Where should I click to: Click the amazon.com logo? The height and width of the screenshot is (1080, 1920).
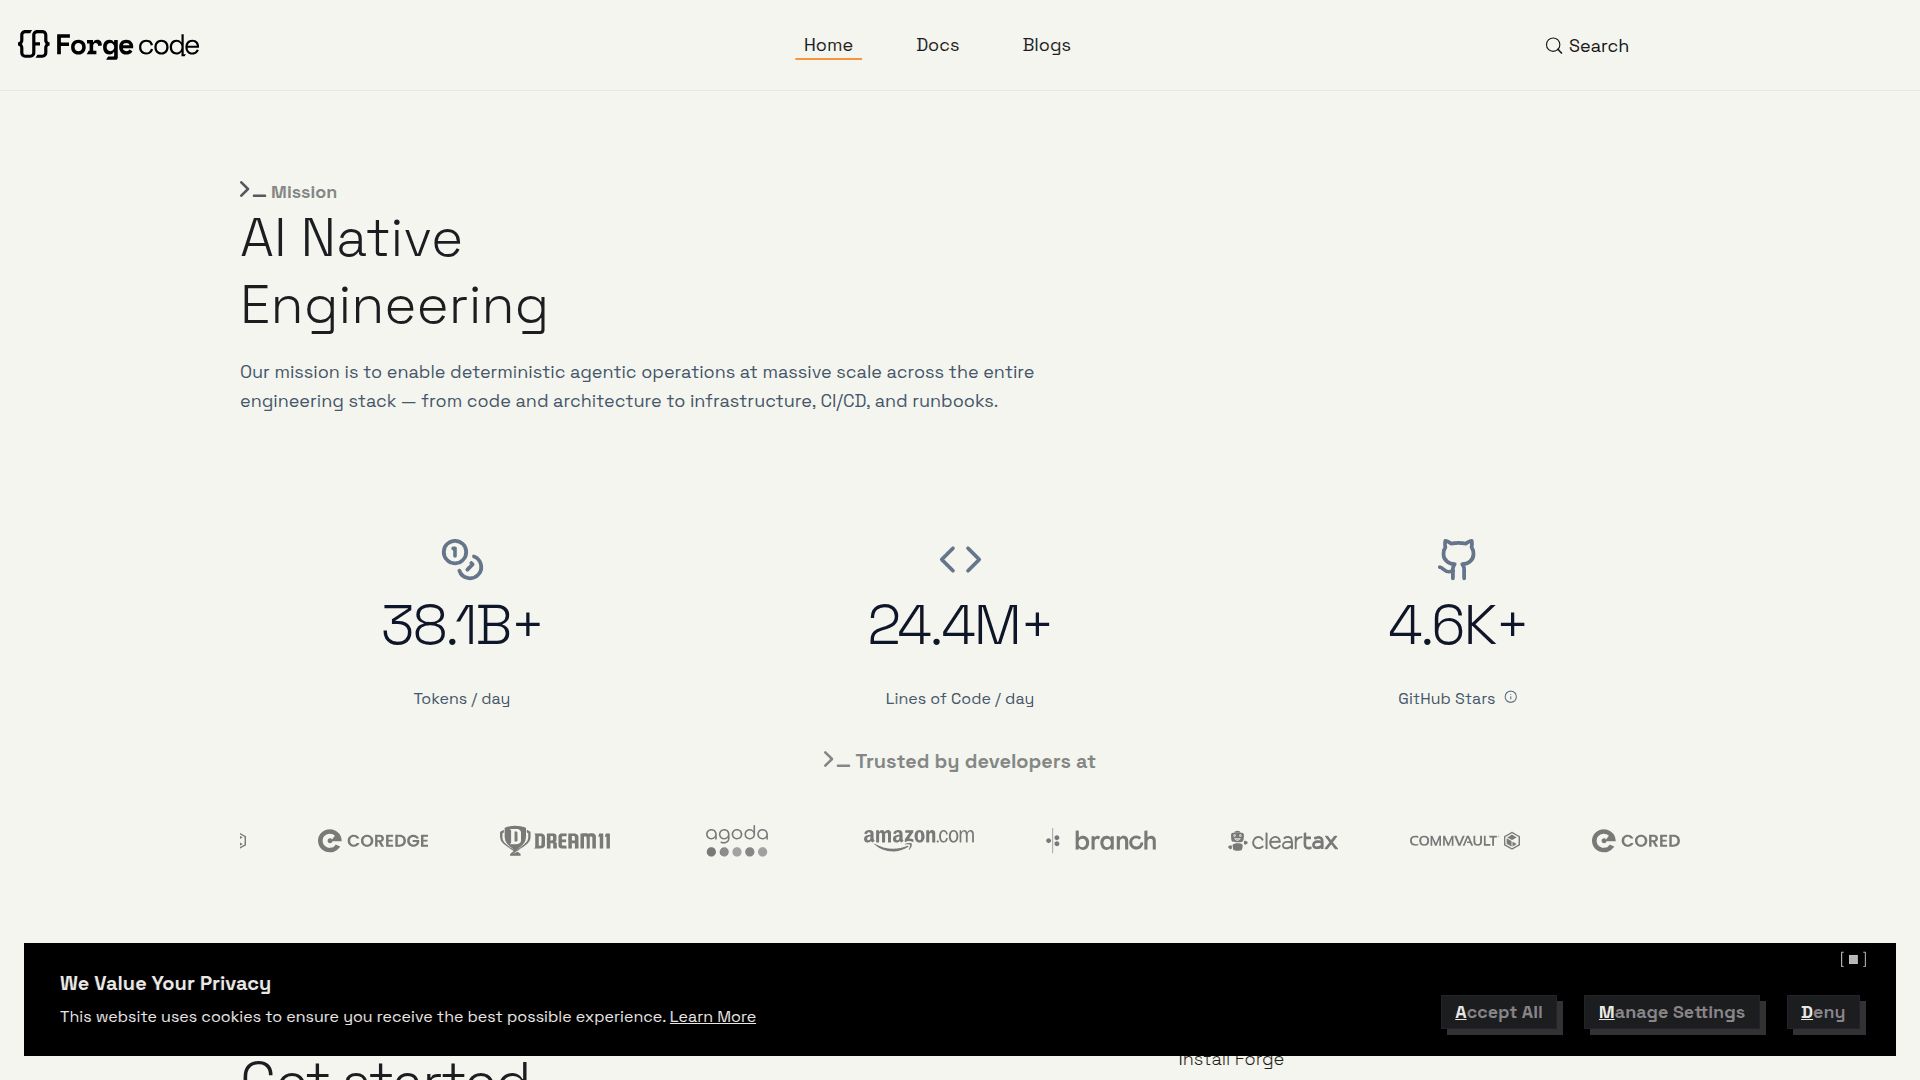pos(918,839)
